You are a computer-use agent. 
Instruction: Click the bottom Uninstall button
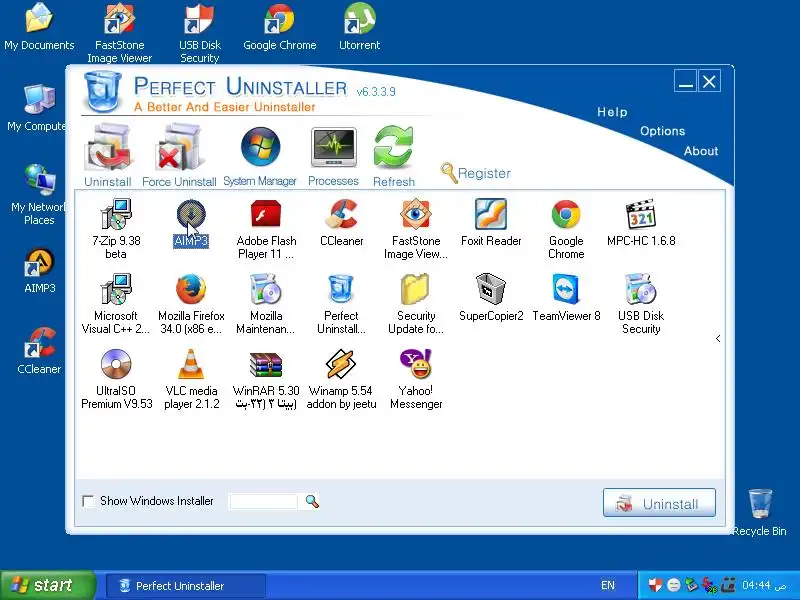pos(659,503)
